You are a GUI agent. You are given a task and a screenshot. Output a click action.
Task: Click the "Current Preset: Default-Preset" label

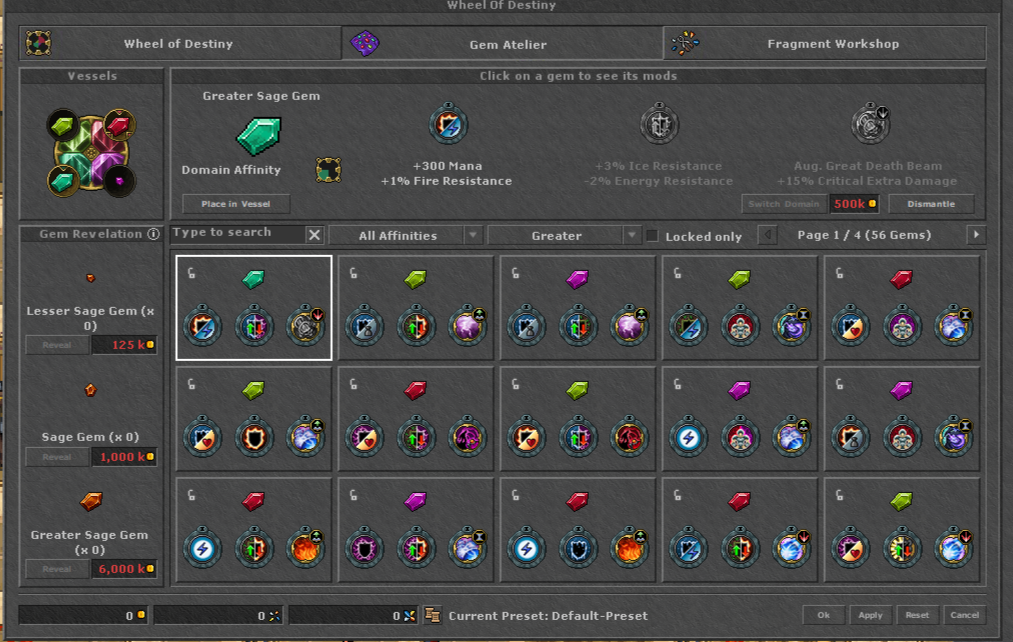click(548, 616)
